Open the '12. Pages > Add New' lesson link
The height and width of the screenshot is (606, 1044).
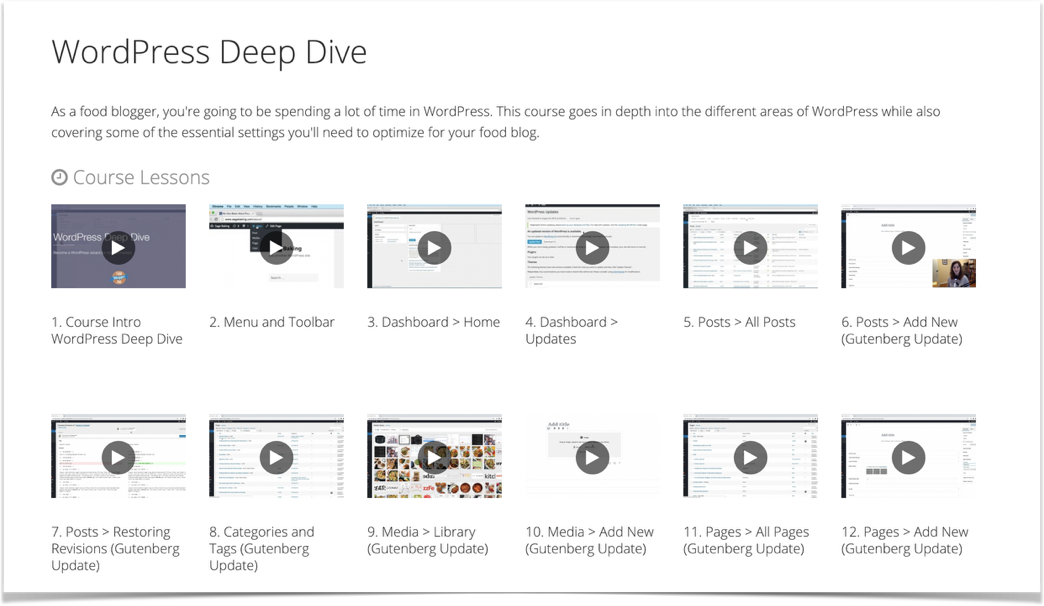(904, 540)
